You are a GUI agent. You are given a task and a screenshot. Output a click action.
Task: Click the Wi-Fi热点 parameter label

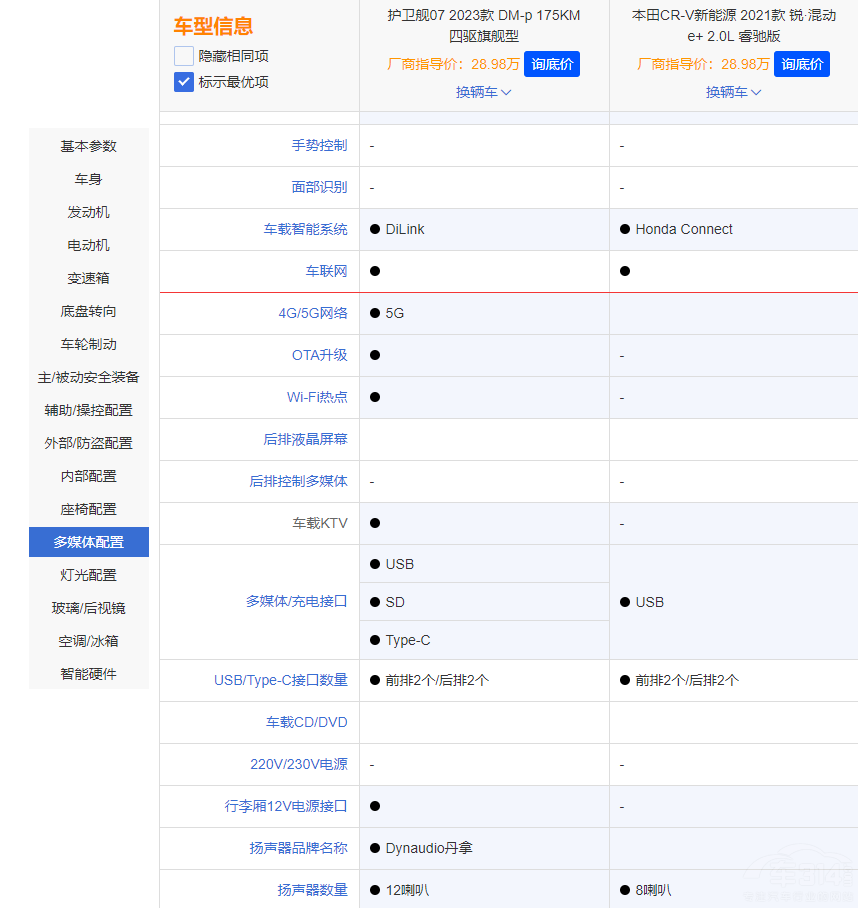[x=317, y=397]
